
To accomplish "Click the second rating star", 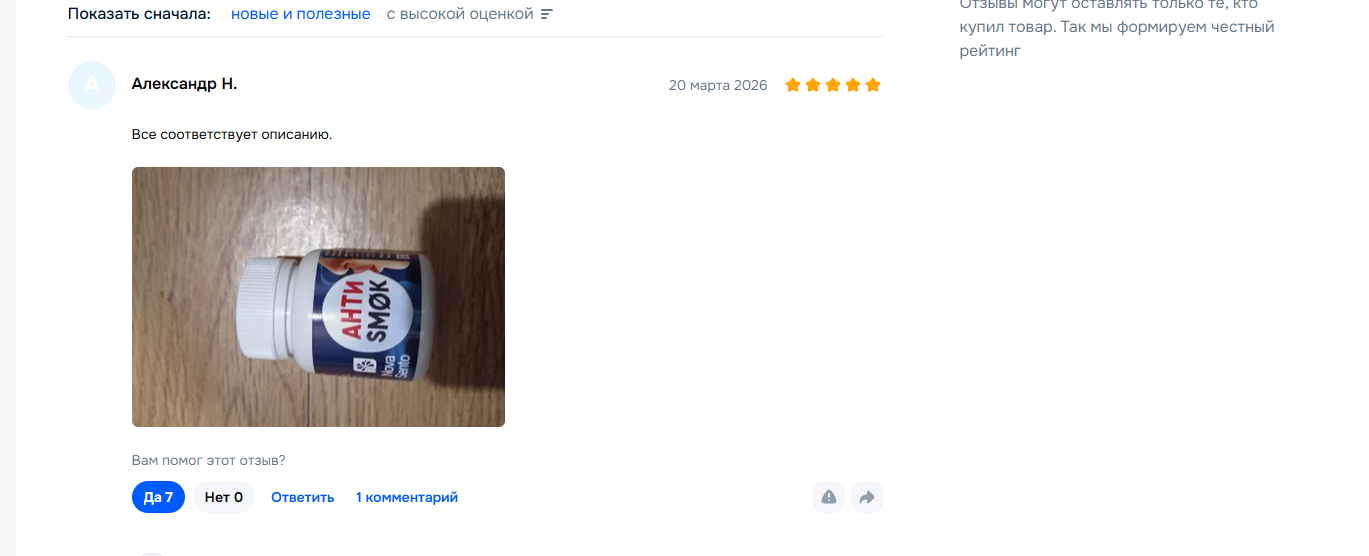I will tap(813, 85).
